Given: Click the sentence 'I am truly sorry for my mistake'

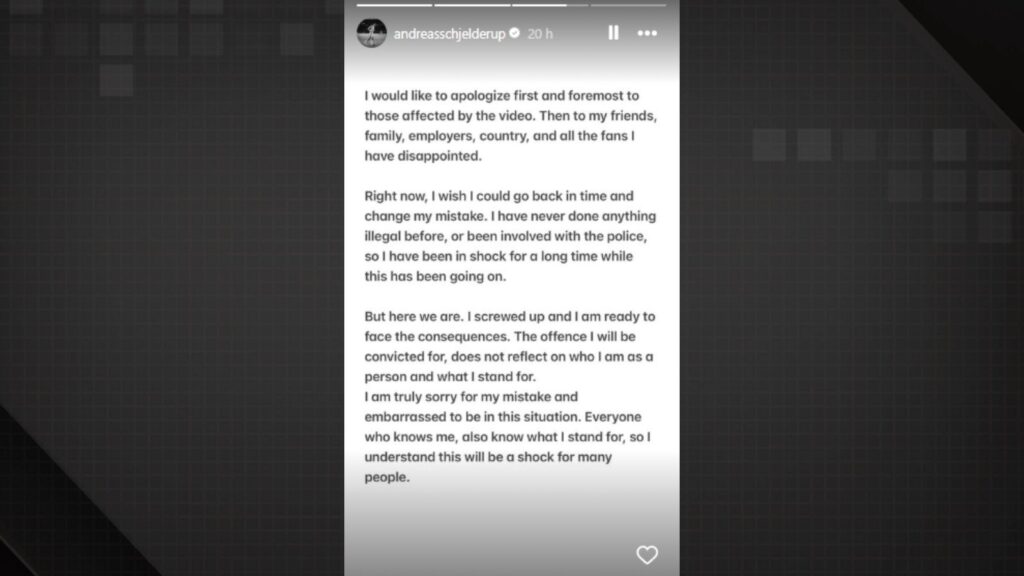Looking at the screenshot, I should pos(471,396).
